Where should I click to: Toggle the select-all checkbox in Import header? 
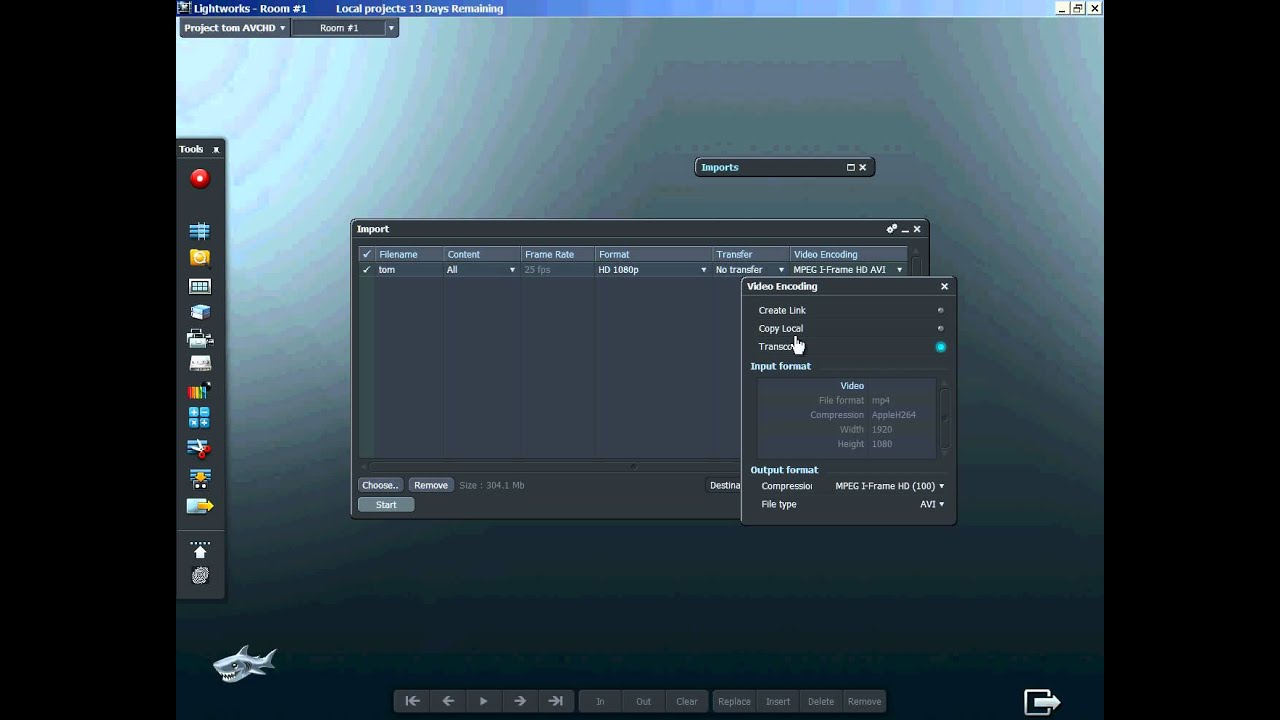pyautogui.click(x=366, y=254)
